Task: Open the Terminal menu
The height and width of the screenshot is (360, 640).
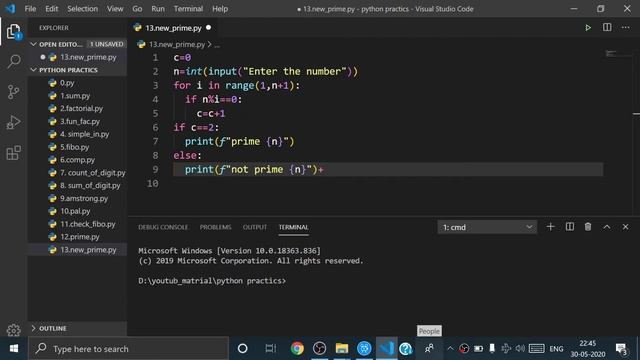Action: click(x=188, y=9)
